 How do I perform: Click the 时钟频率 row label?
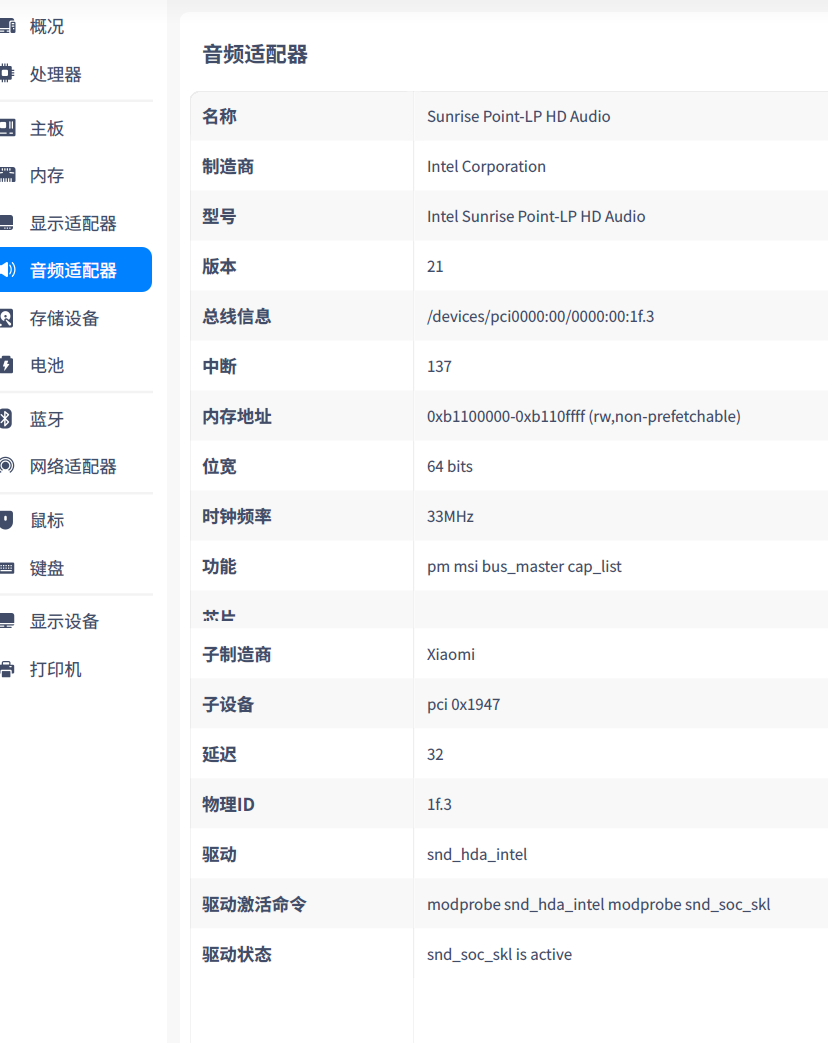click(237, 516)
